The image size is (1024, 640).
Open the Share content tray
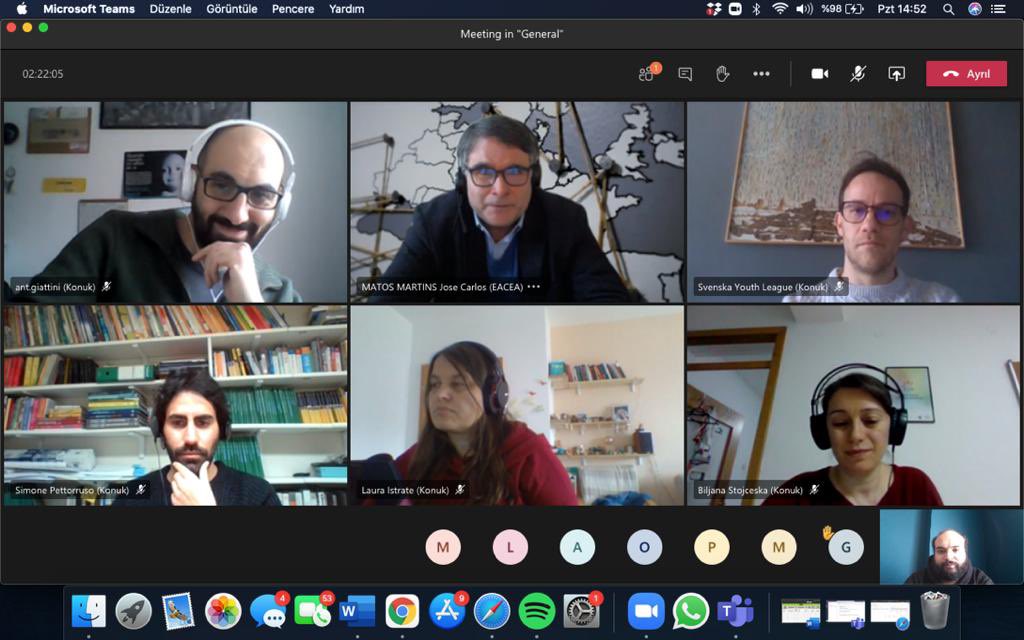tap(896, 74)
